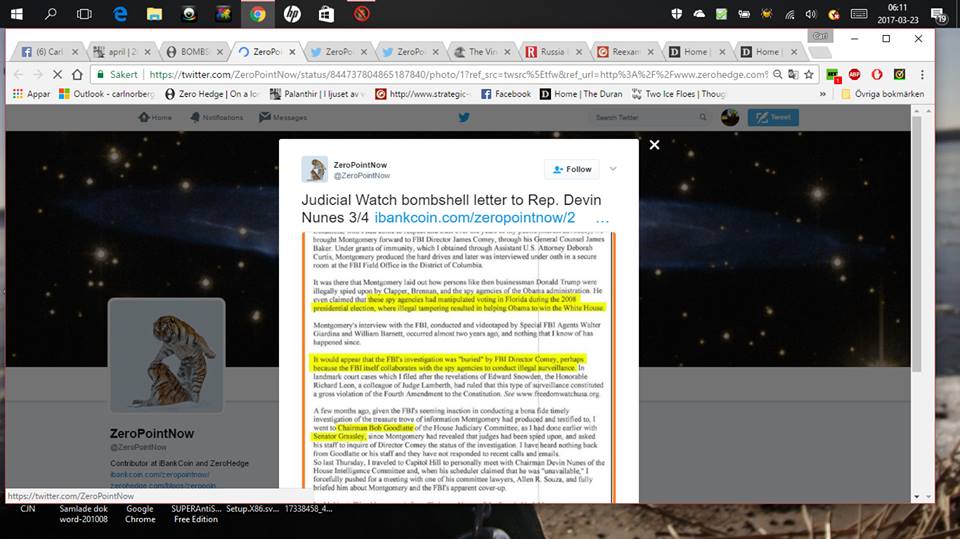This screenshot has height=539, width=960.
Task: Open Microsoft Edge from the taskbar
Action: (120, 14)
